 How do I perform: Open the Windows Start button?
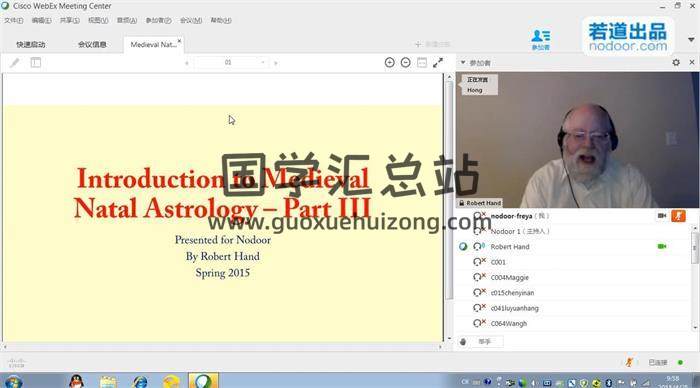coord(13,382)
